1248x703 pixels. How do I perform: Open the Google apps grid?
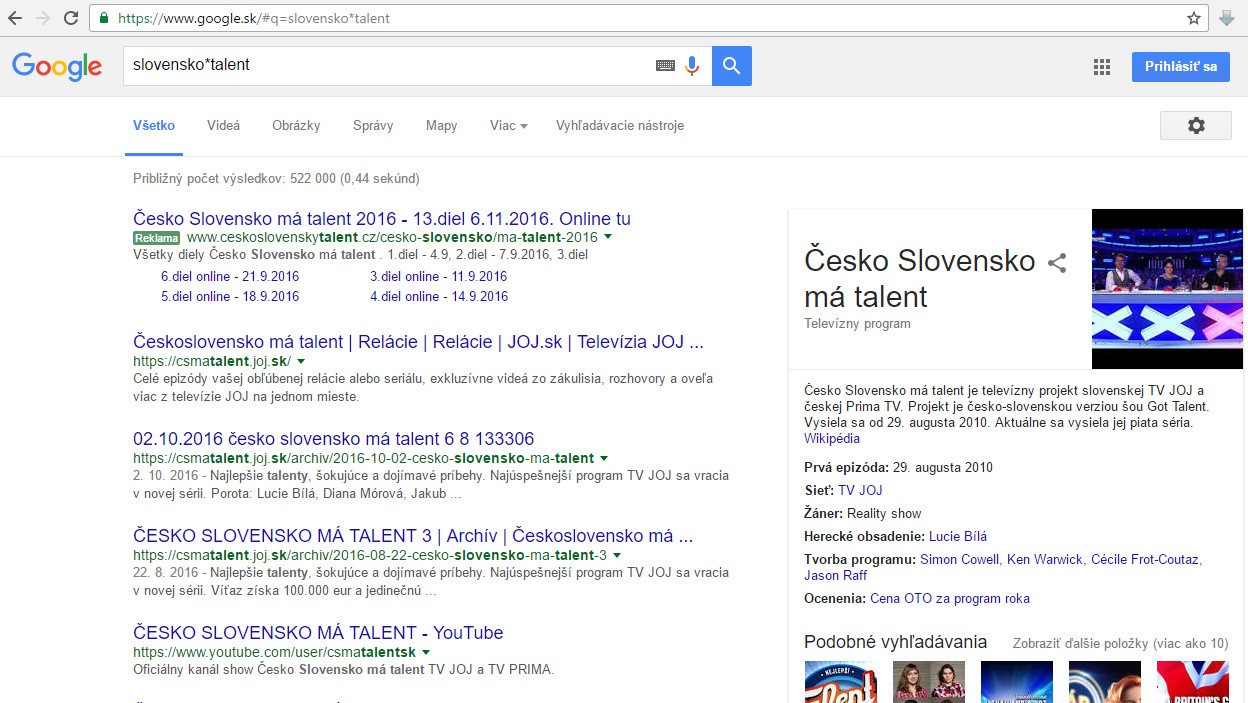[x=1102, y=67]
